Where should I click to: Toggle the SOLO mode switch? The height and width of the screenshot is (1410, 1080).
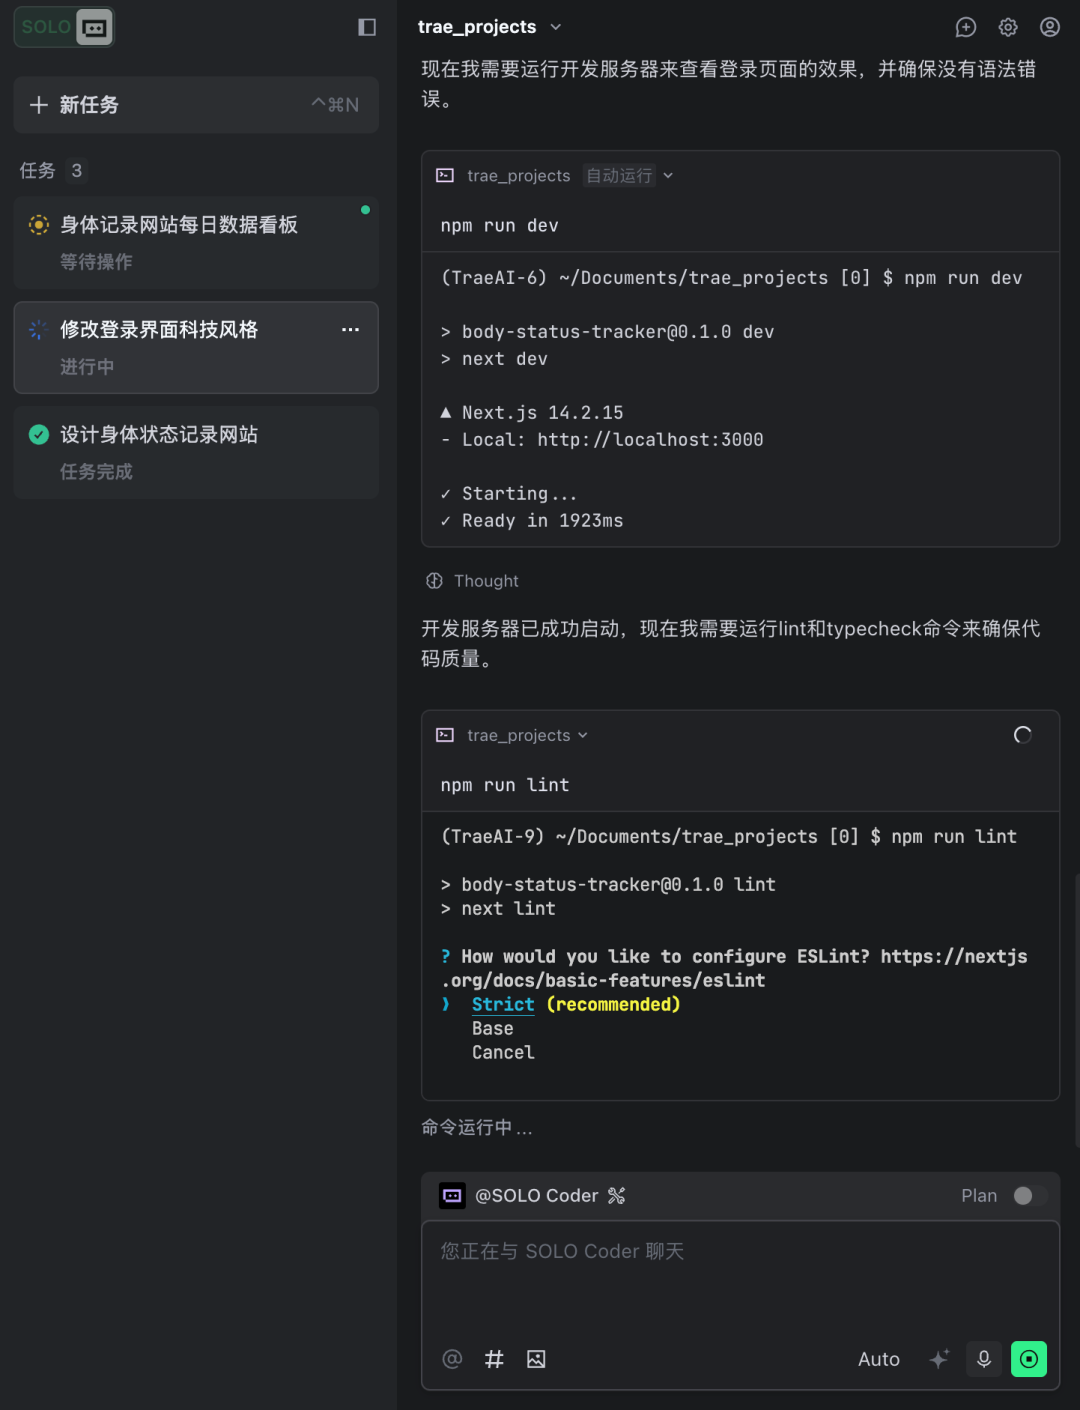point(64,27)
